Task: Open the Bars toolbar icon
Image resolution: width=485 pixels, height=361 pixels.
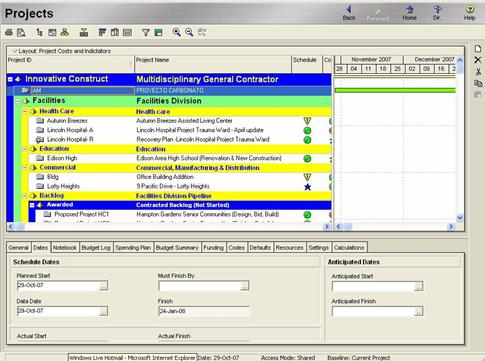Action: (x=102, y=32)
